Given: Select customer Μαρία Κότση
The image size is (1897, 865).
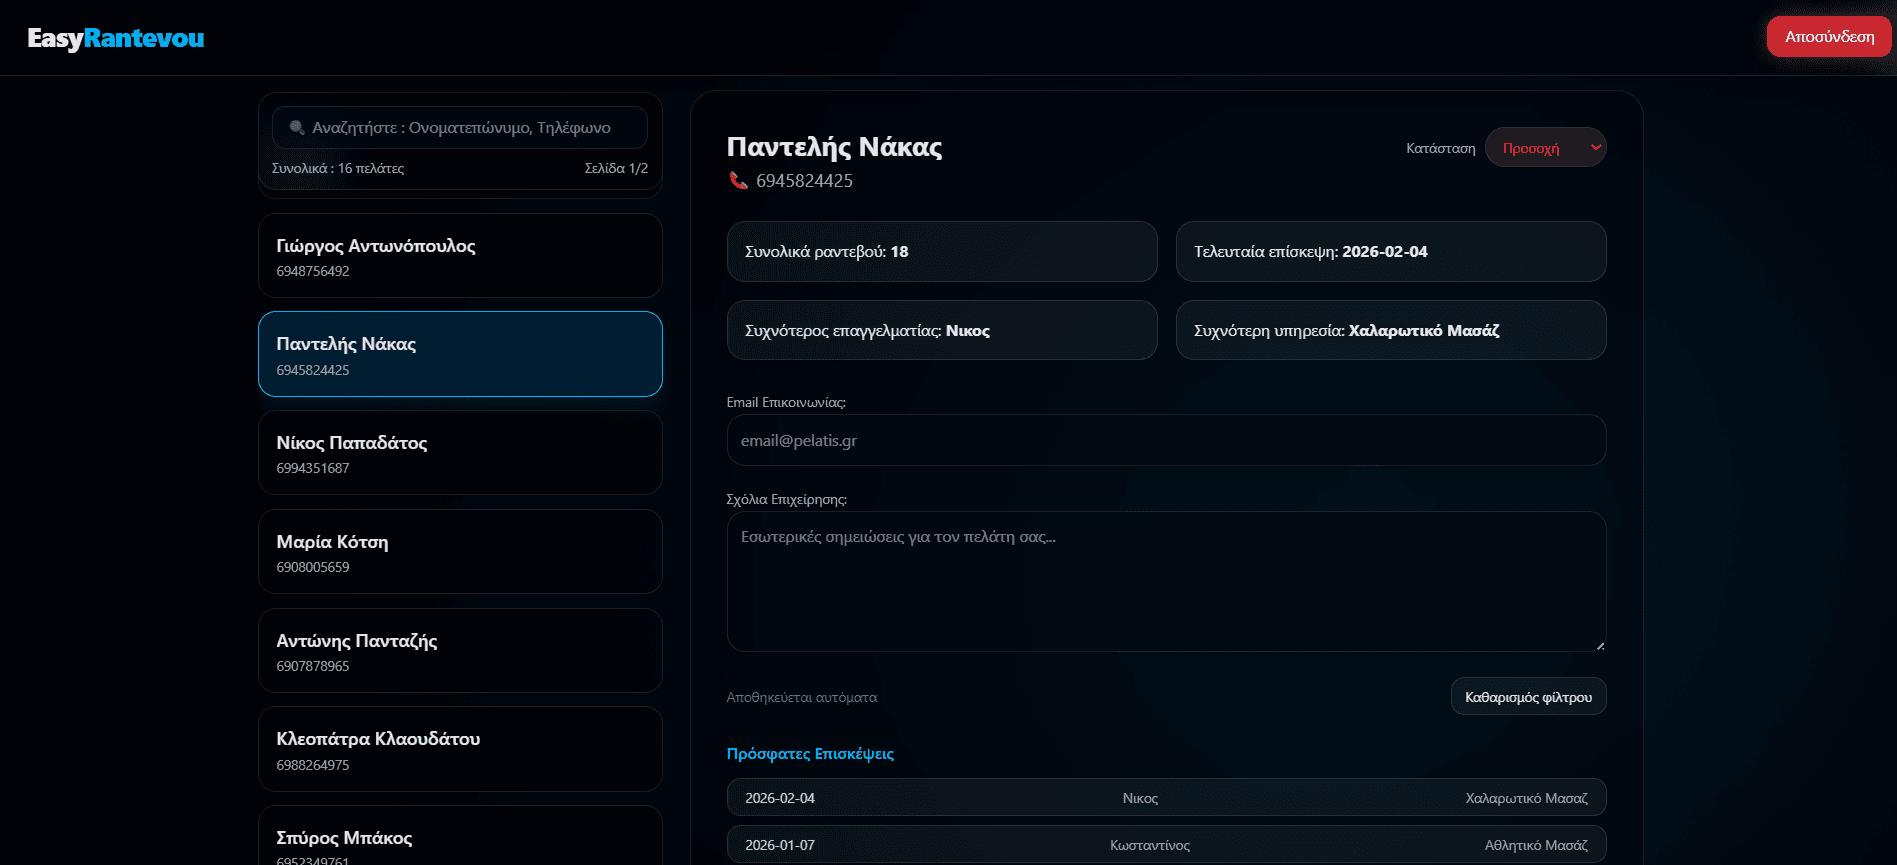Looking at the screenshot, I should 460,552.
